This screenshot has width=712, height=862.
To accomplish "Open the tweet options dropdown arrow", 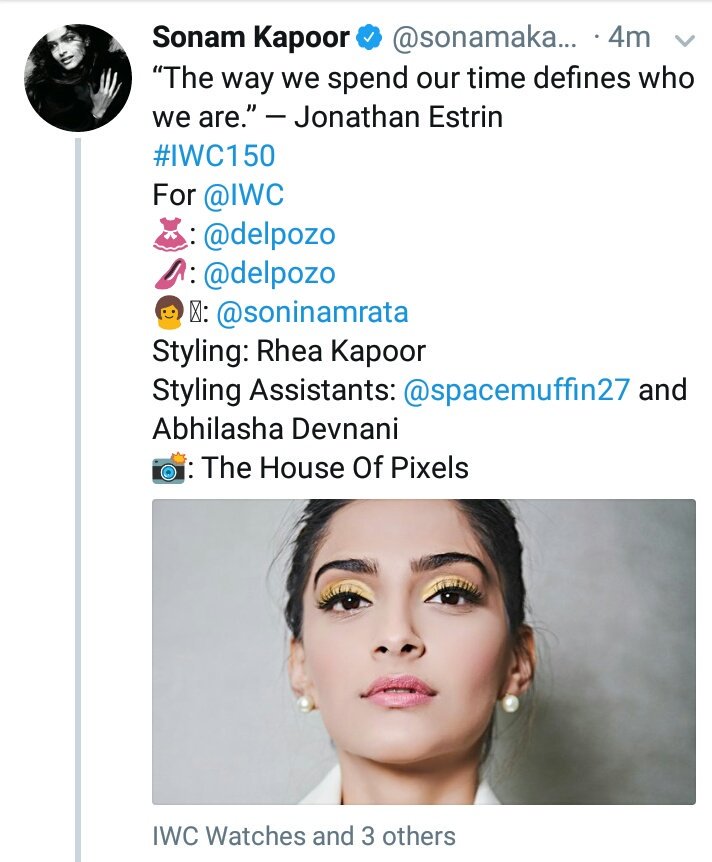I will (685, 41).
